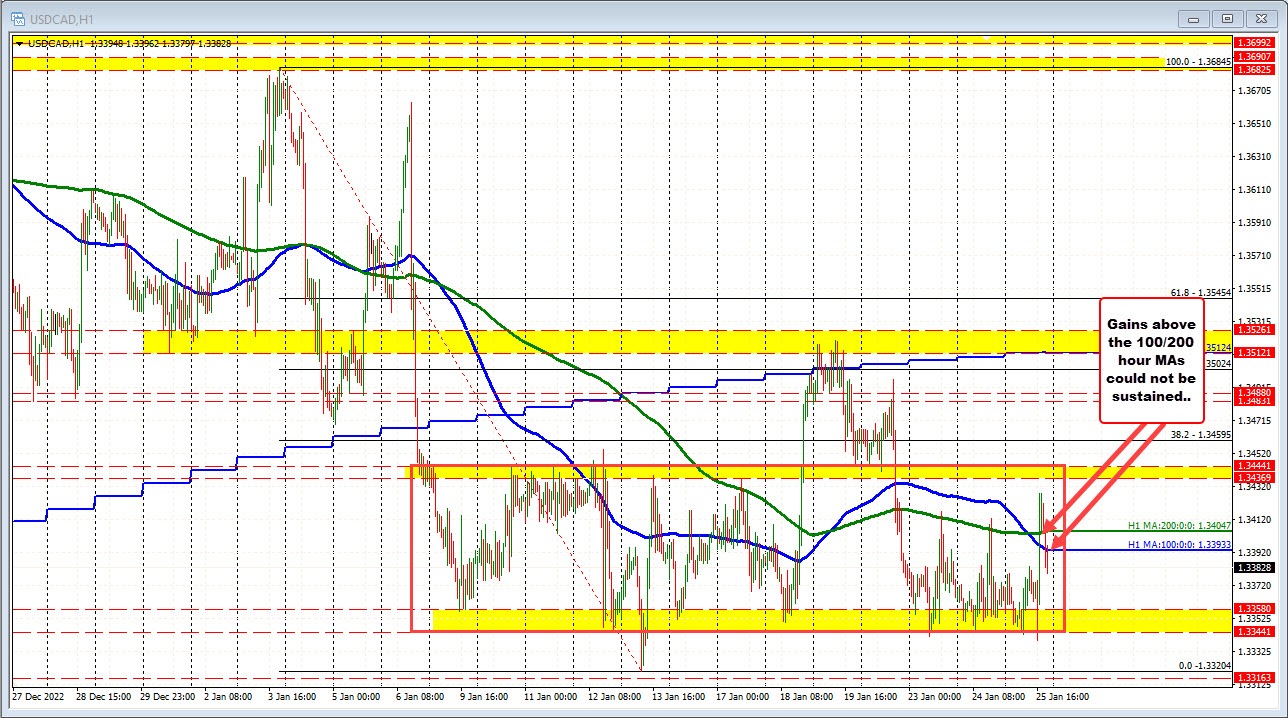This screenshot has height=718, width=1288.
Task: Click the USDCAD,H1 title bar label
Action: coord(60,18)
